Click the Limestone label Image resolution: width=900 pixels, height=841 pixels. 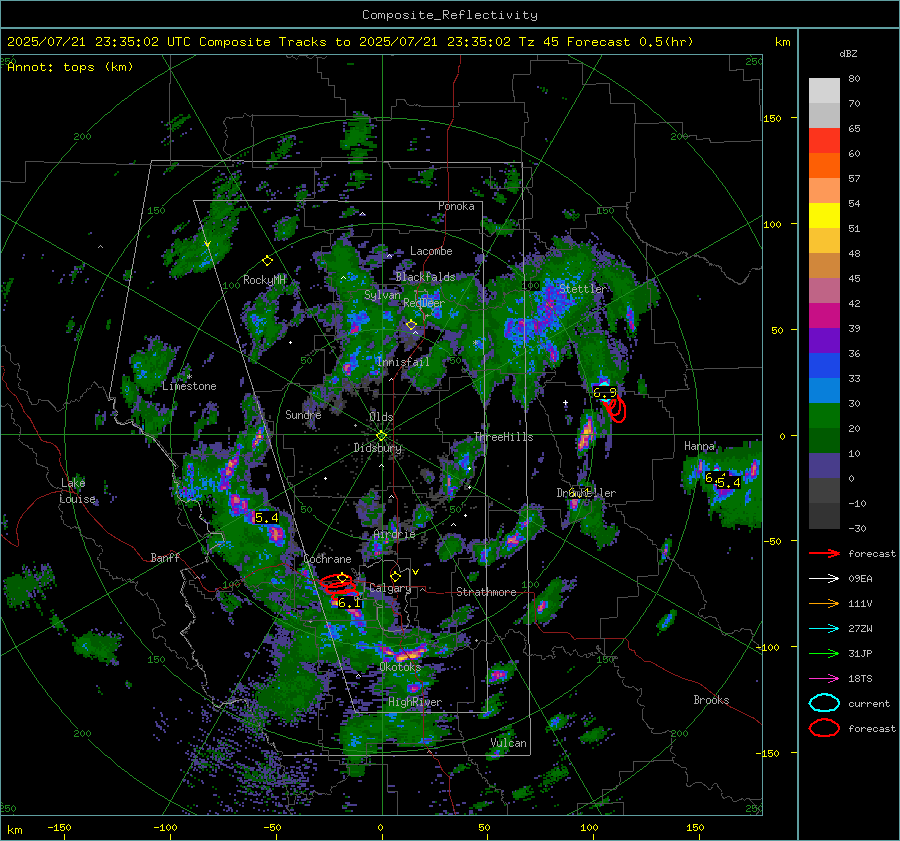(189, 386)
